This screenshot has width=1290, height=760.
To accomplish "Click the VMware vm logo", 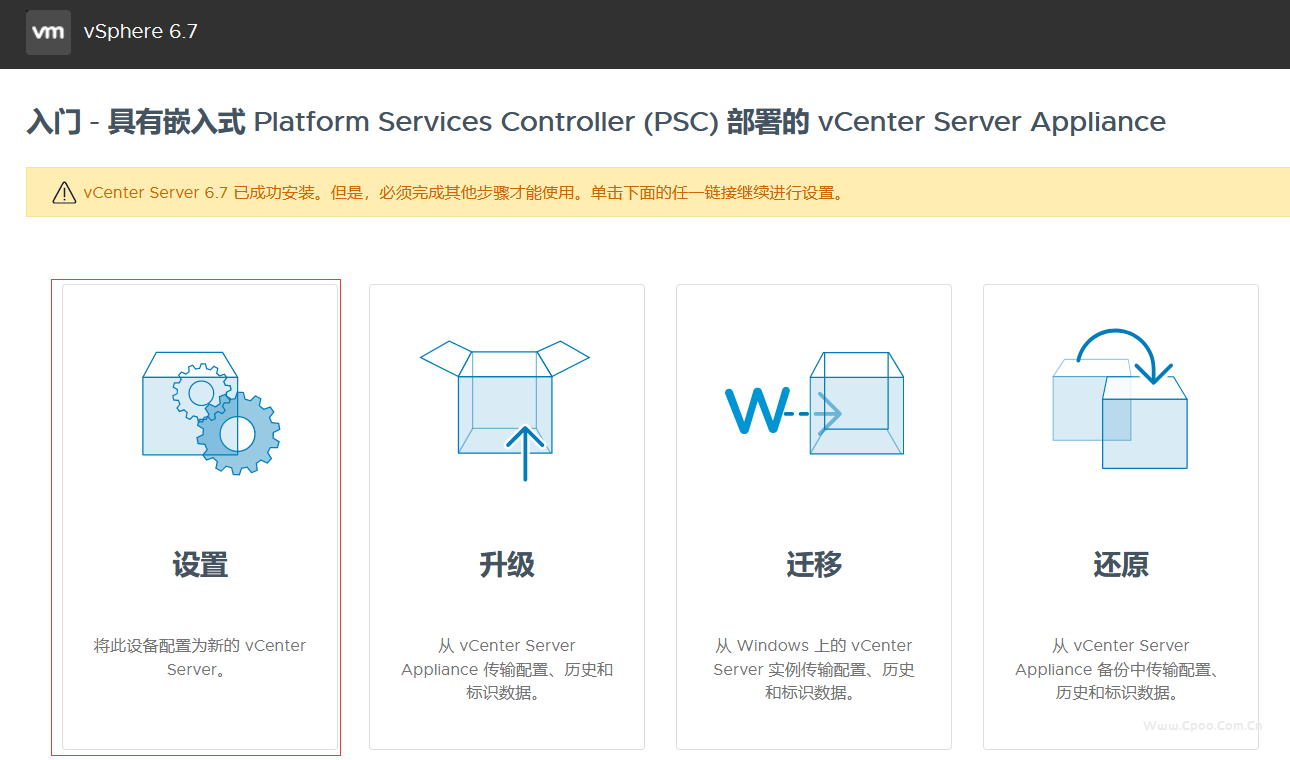I will click(x=48, y=32).
